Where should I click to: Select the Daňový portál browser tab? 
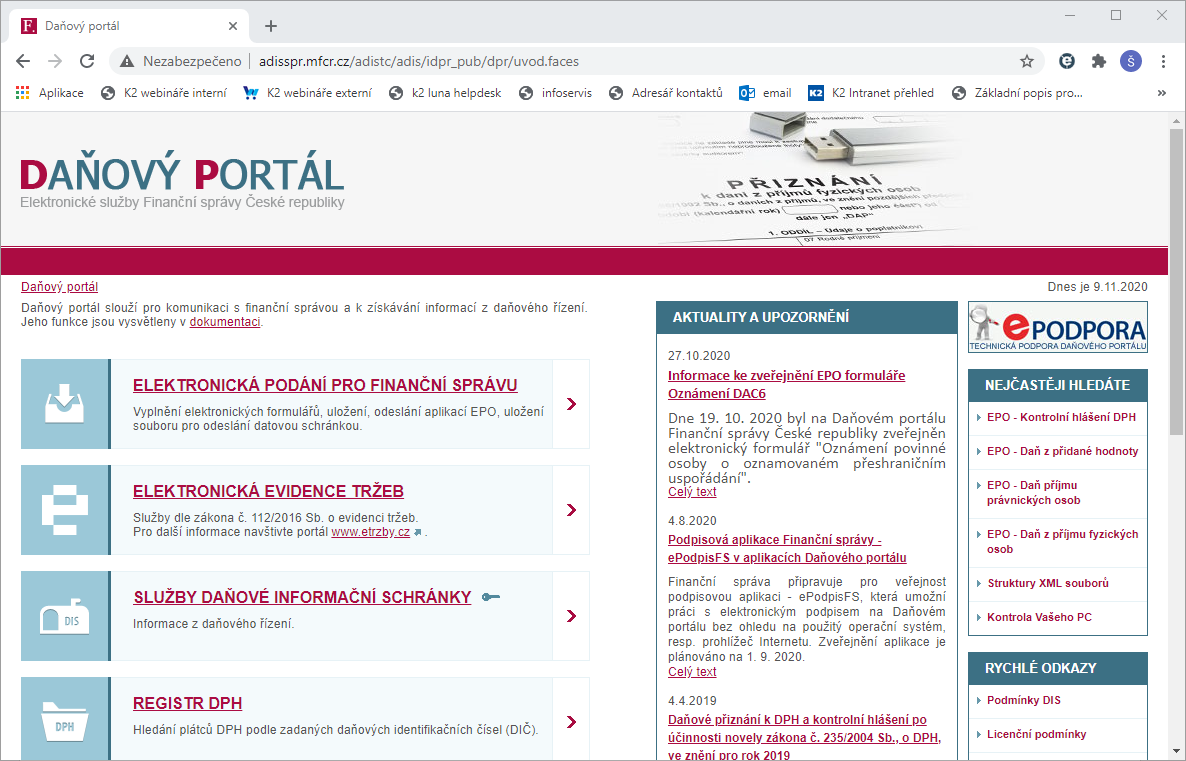[129, 26]
